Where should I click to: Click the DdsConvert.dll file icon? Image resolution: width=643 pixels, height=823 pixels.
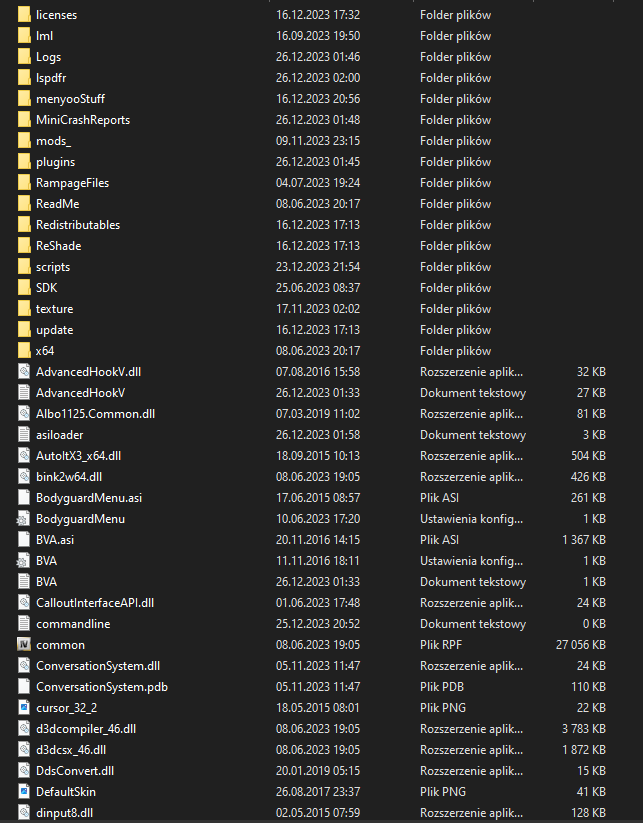pos(24,771)
